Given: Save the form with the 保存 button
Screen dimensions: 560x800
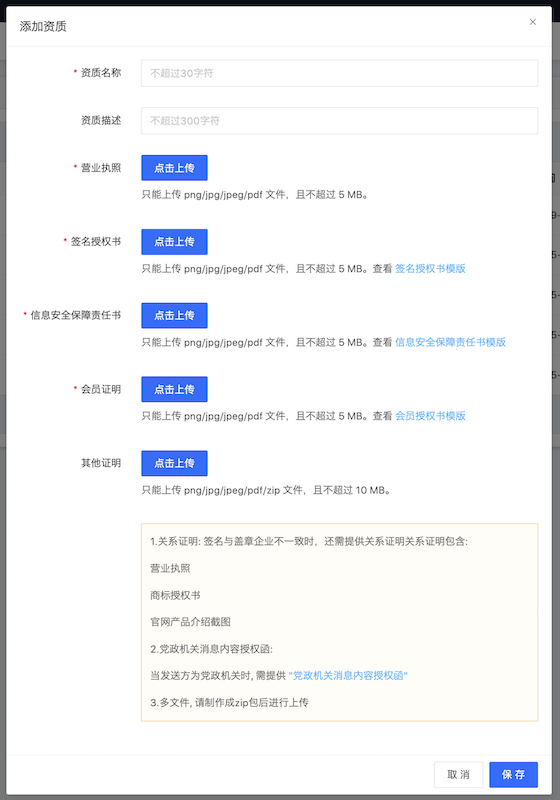Looking at the screenshot, I should (x=514, y=774).
